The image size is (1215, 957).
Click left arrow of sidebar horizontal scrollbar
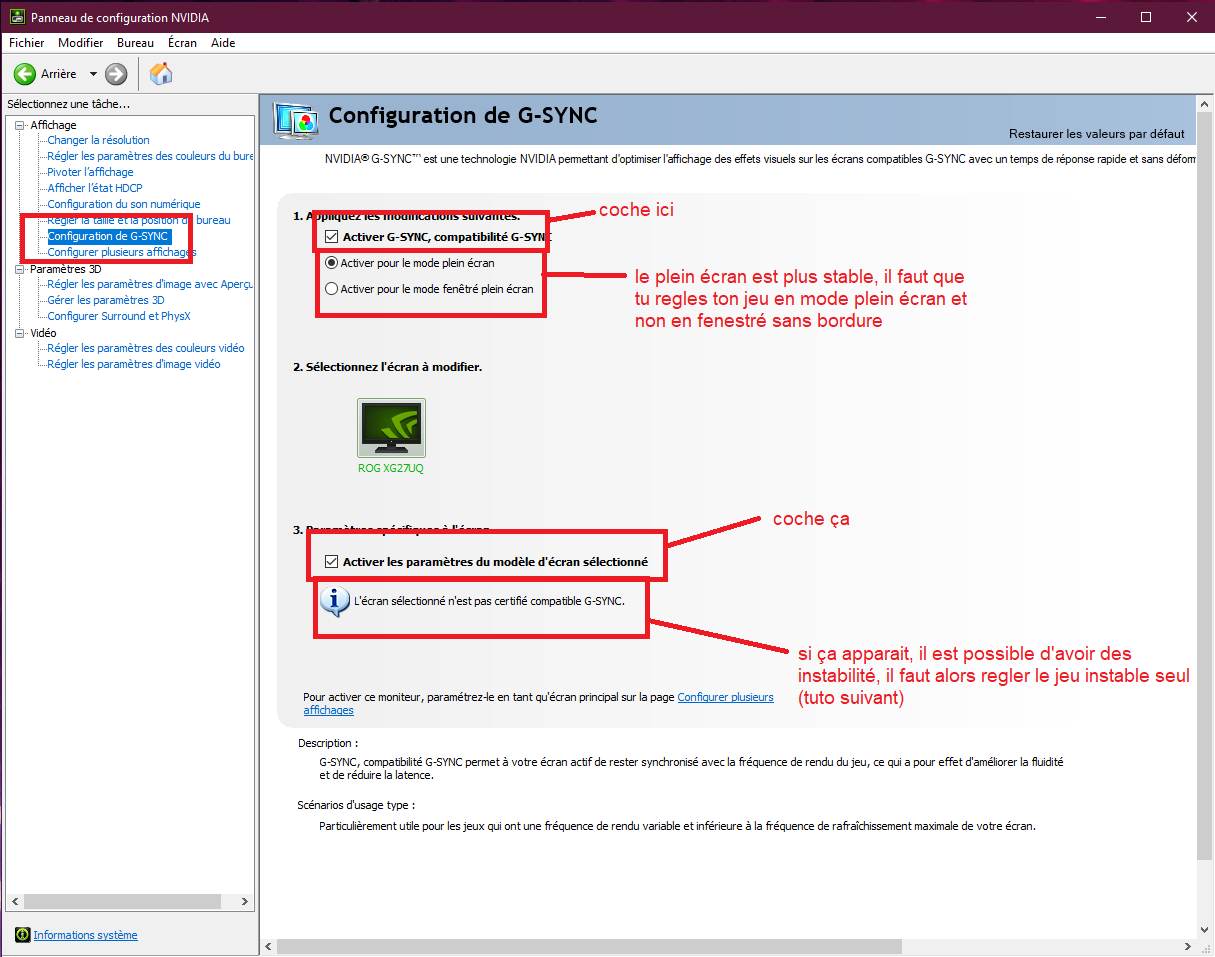[15, 901]
